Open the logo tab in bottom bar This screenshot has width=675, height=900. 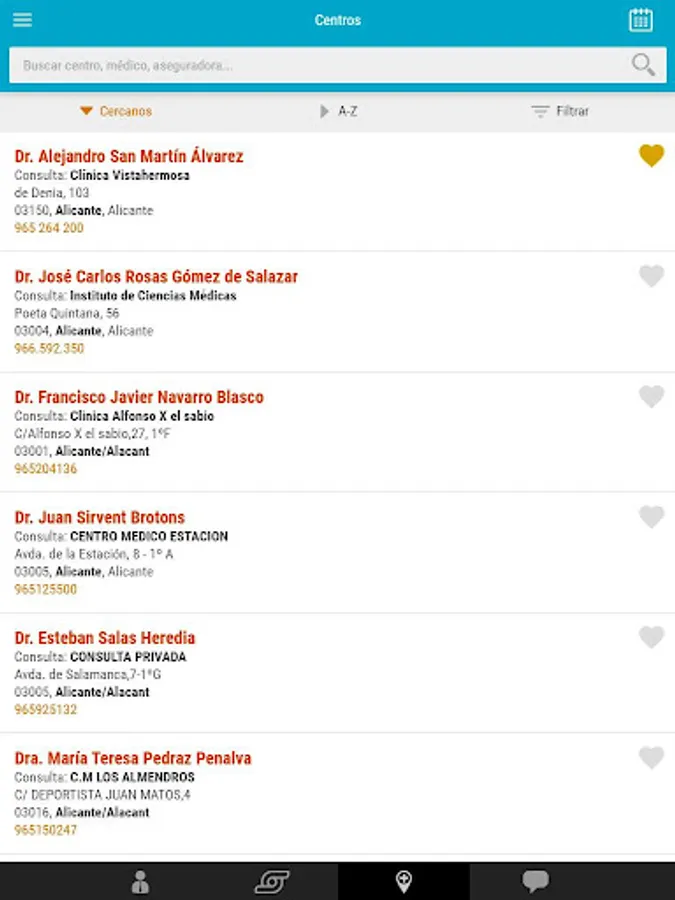tap(271, 882)
